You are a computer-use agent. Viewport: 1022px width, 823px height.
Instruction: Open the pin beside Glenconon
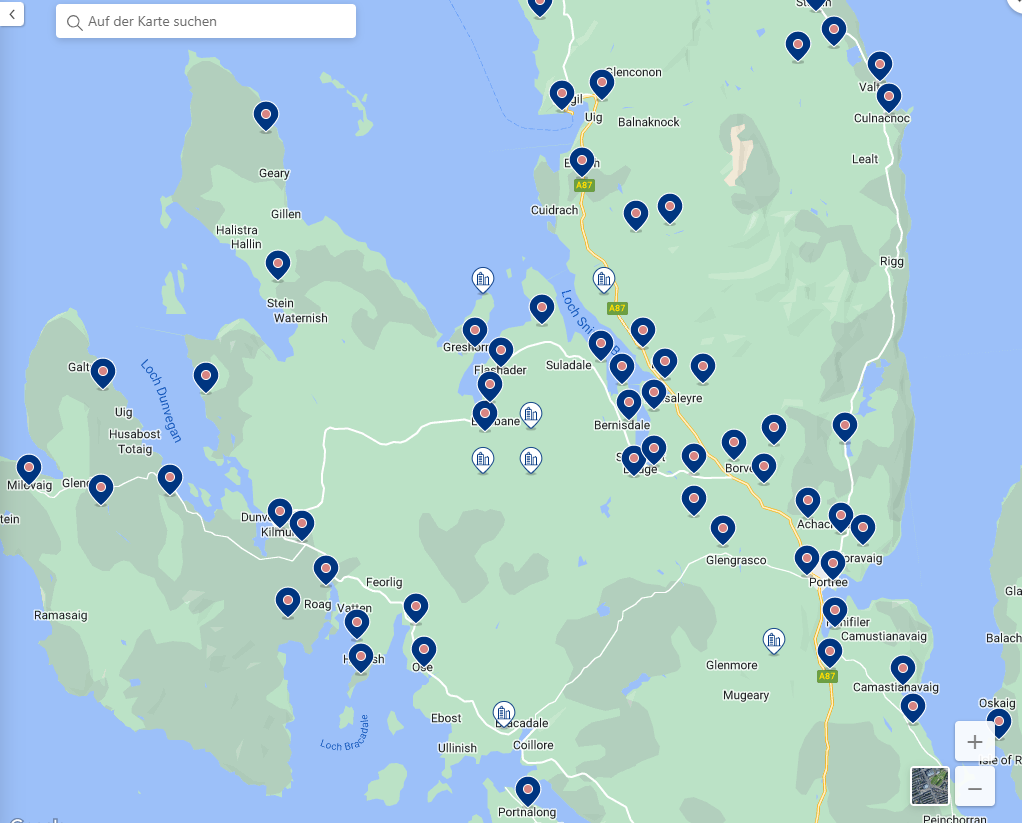(602, 85)
